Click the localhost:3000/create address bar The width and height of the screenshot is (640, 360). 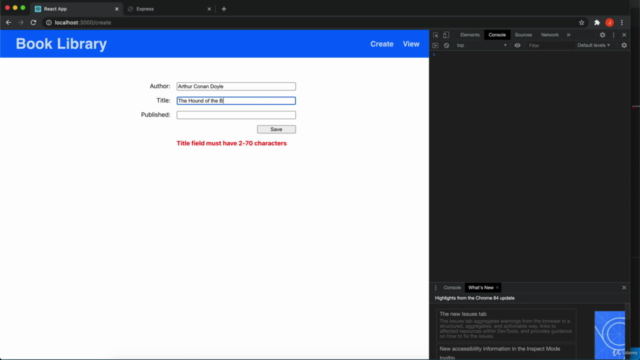310,22
